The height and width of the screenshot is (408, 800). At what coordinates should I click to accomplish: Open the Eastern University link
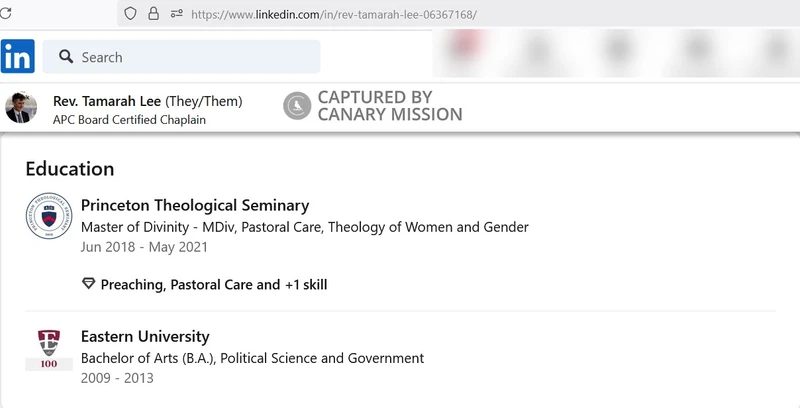[x=145, y=337]
